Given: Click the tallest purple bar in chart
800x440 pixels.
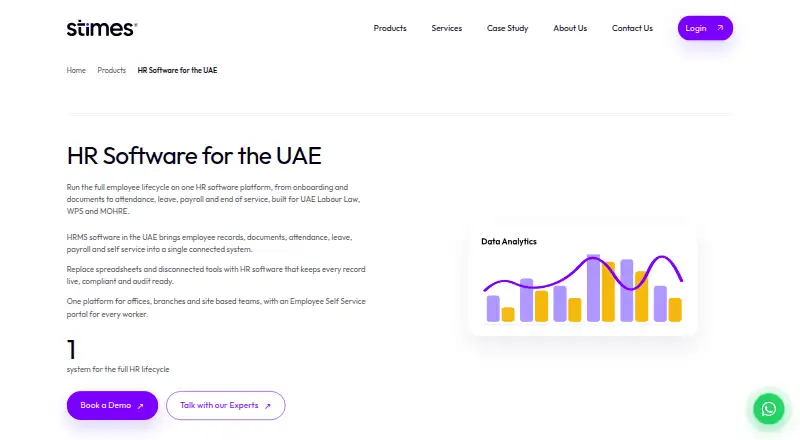Looking at the screenshot, I should point(593,288).
